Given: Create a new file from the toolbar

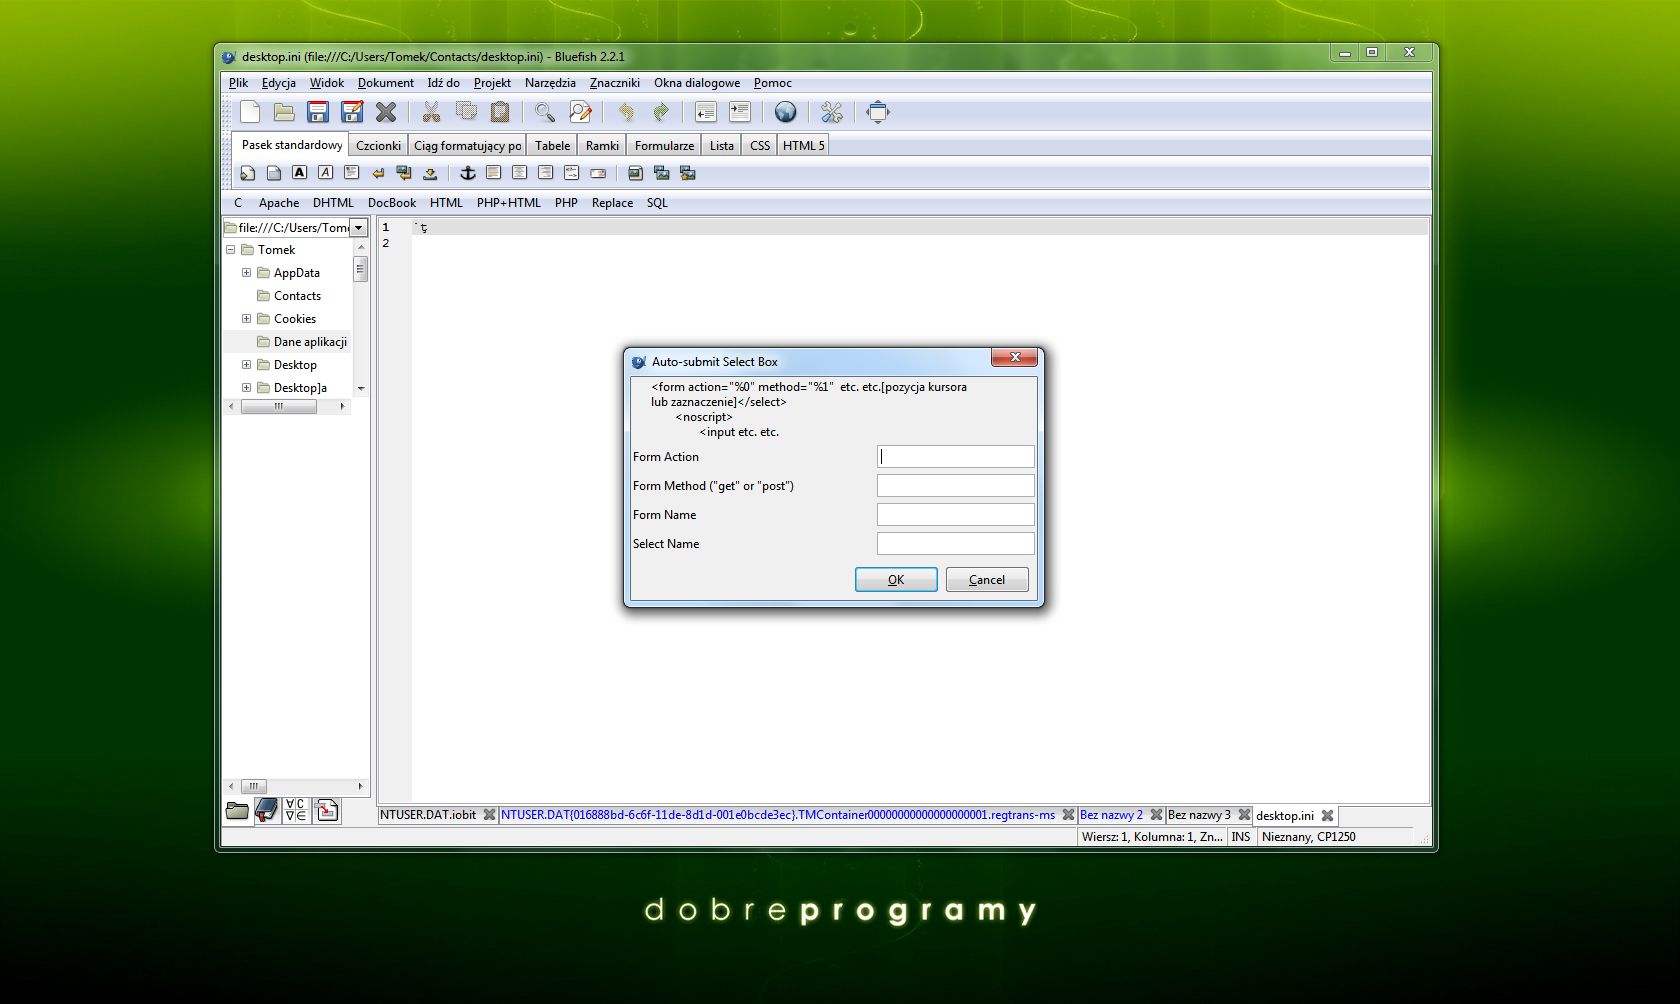Looking at the screenshot, I should coord(250,112).
